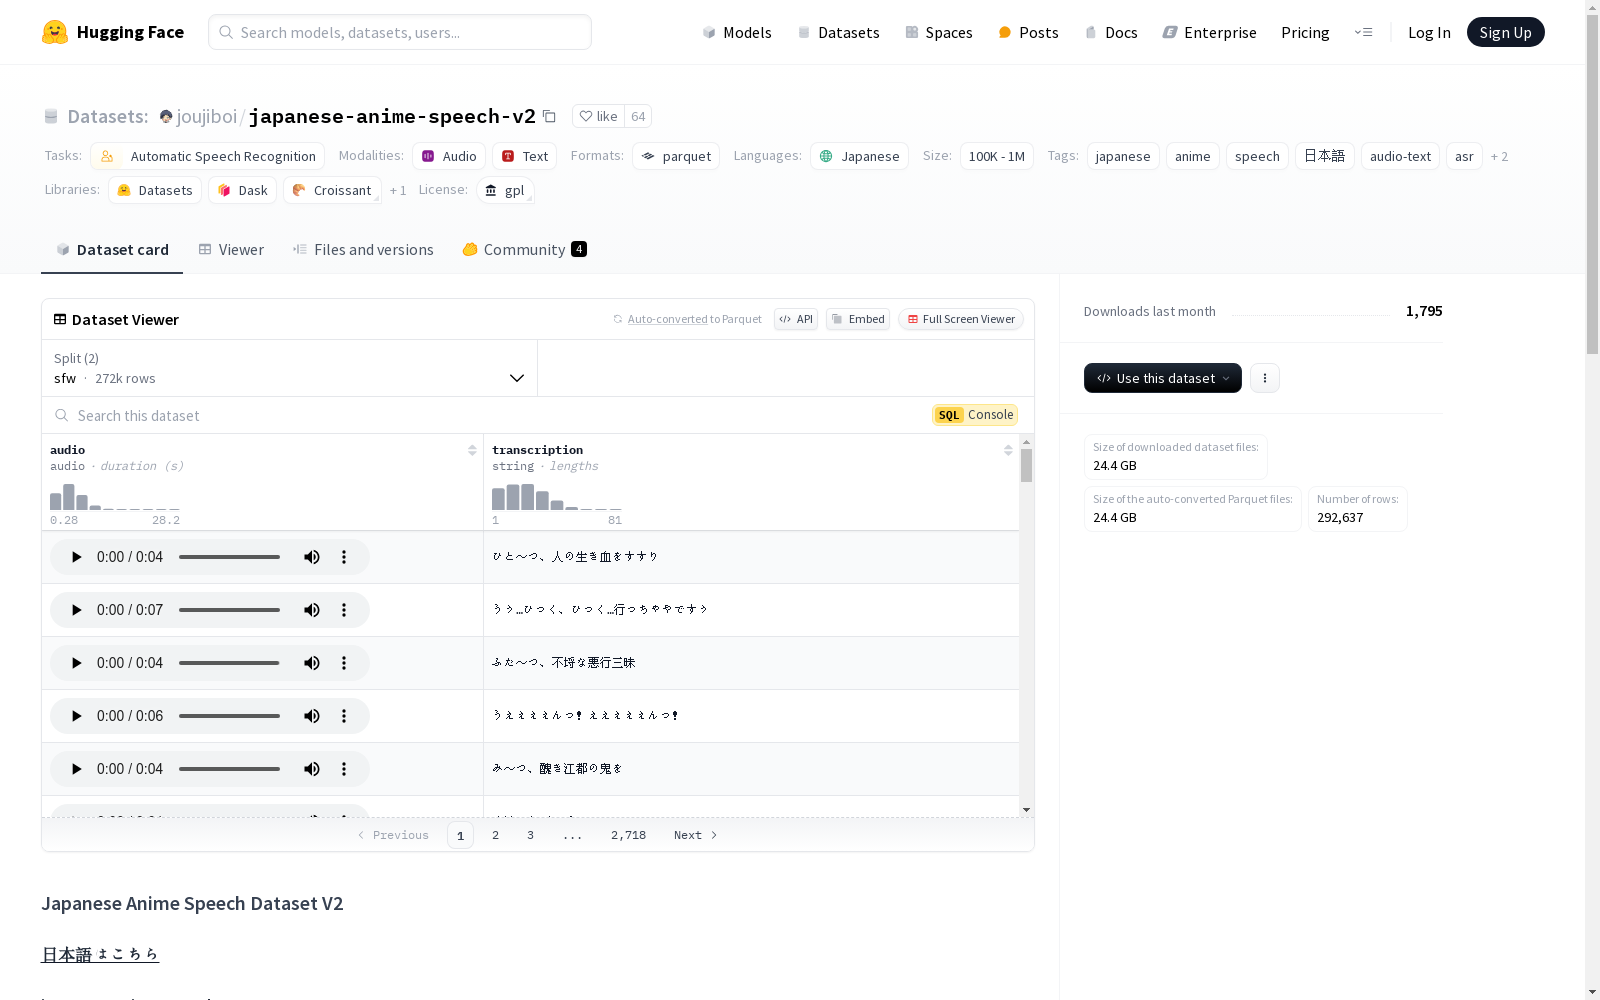1600x1000 pixels.
Task: Click the Embed button
Action: click(x=858, y=319)
